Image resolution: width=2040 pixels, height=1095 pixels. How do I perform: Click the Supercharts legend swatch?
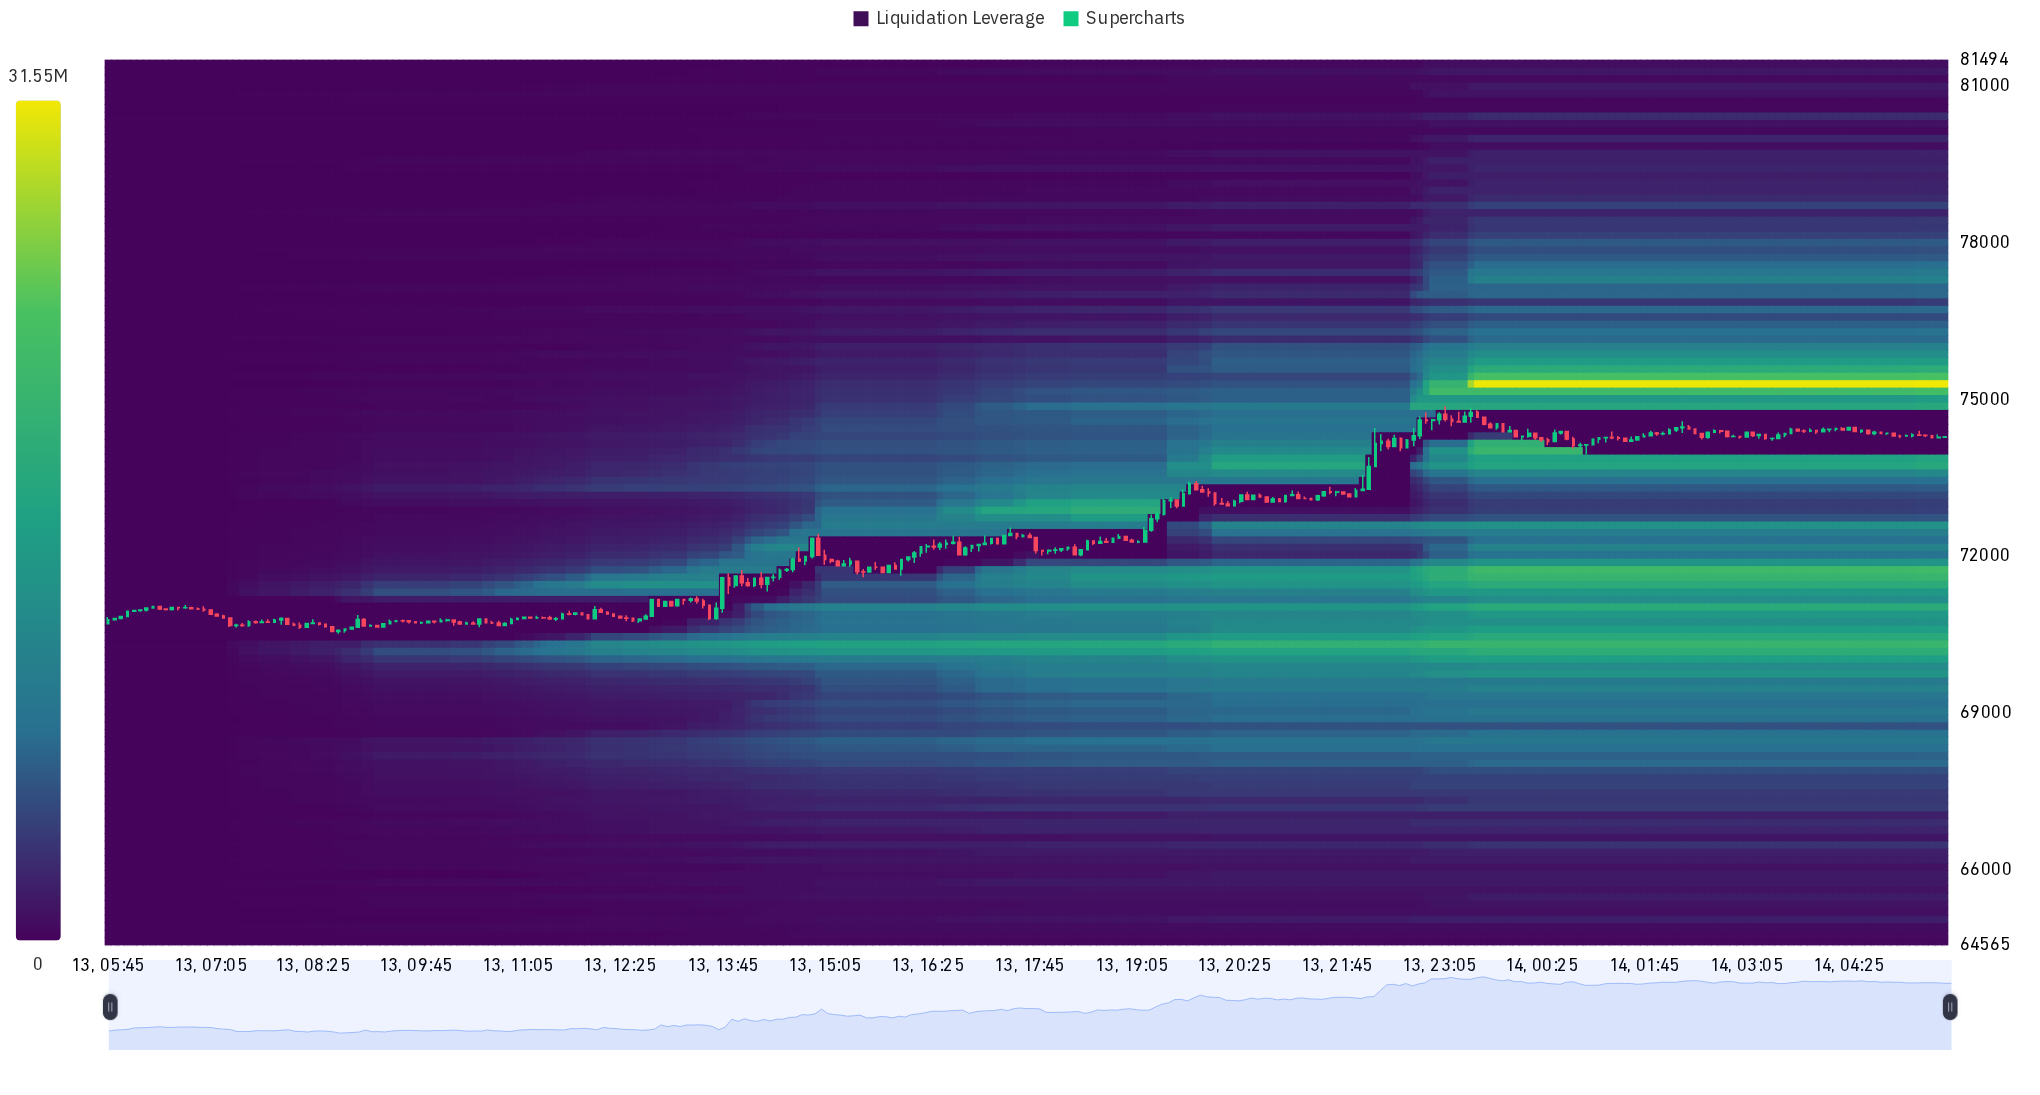click(x=1070, y=18)
